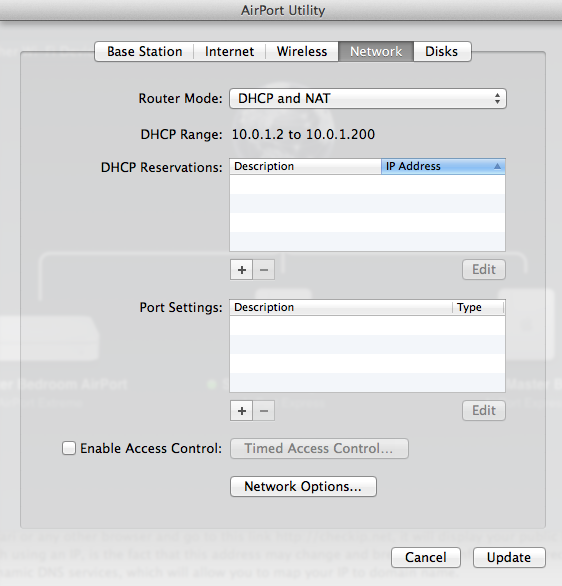Click Description header in Port Settings table
This screenshot has width=562, height=586.
(x=341, y=307)
